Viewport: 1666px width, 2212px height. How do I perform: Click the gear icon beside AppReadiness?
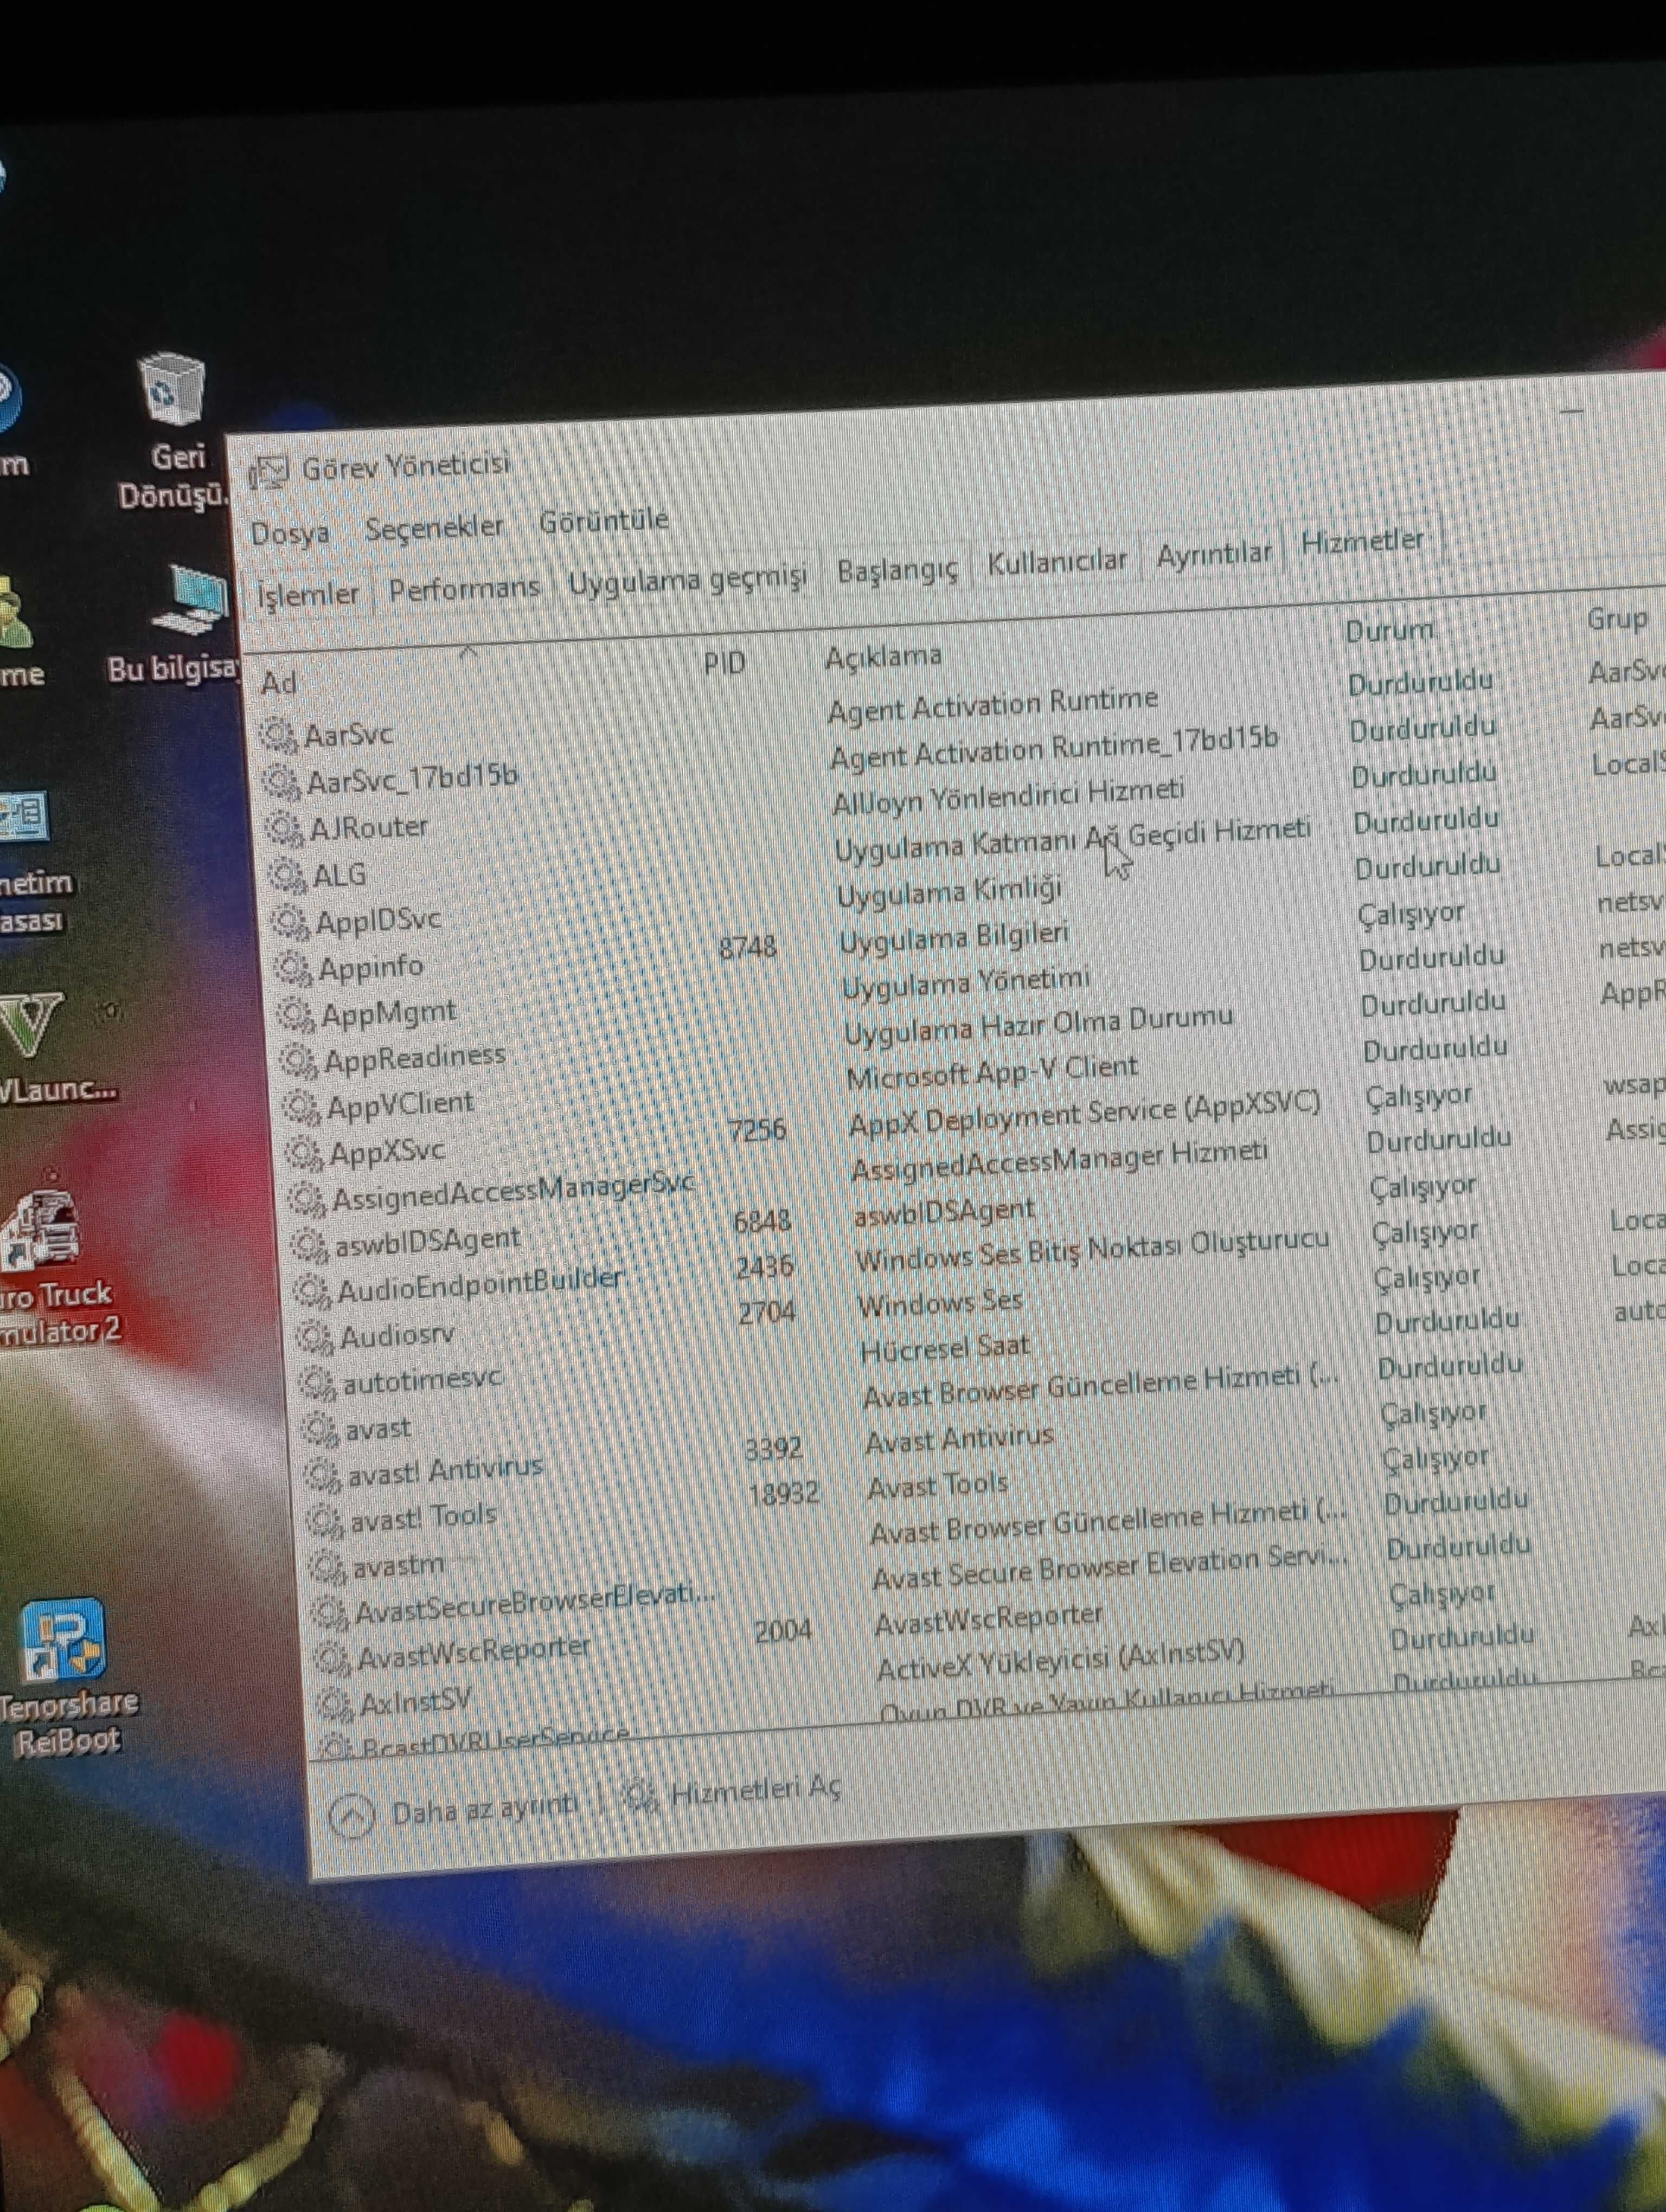(299, 1060)
